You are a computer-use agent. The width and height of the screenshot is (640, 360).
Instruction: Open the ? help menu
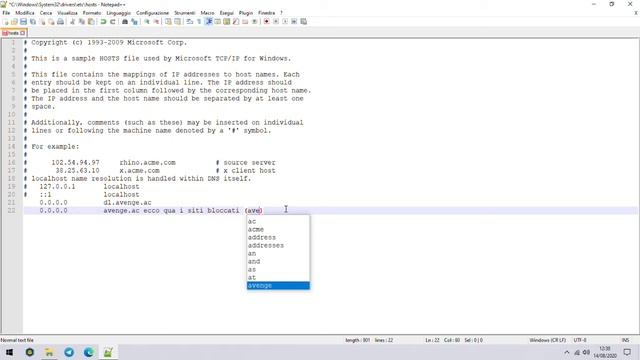click(x=281, y=13)
